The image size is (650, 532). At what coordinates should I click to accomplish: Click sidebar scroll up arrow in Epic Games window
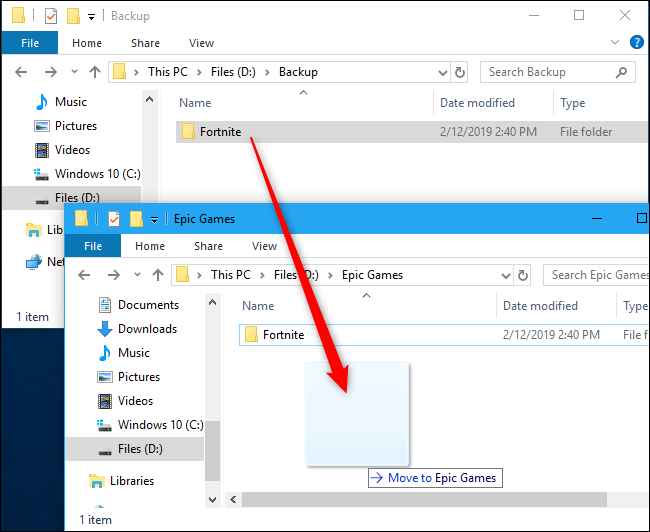click(x=212, y=302)
